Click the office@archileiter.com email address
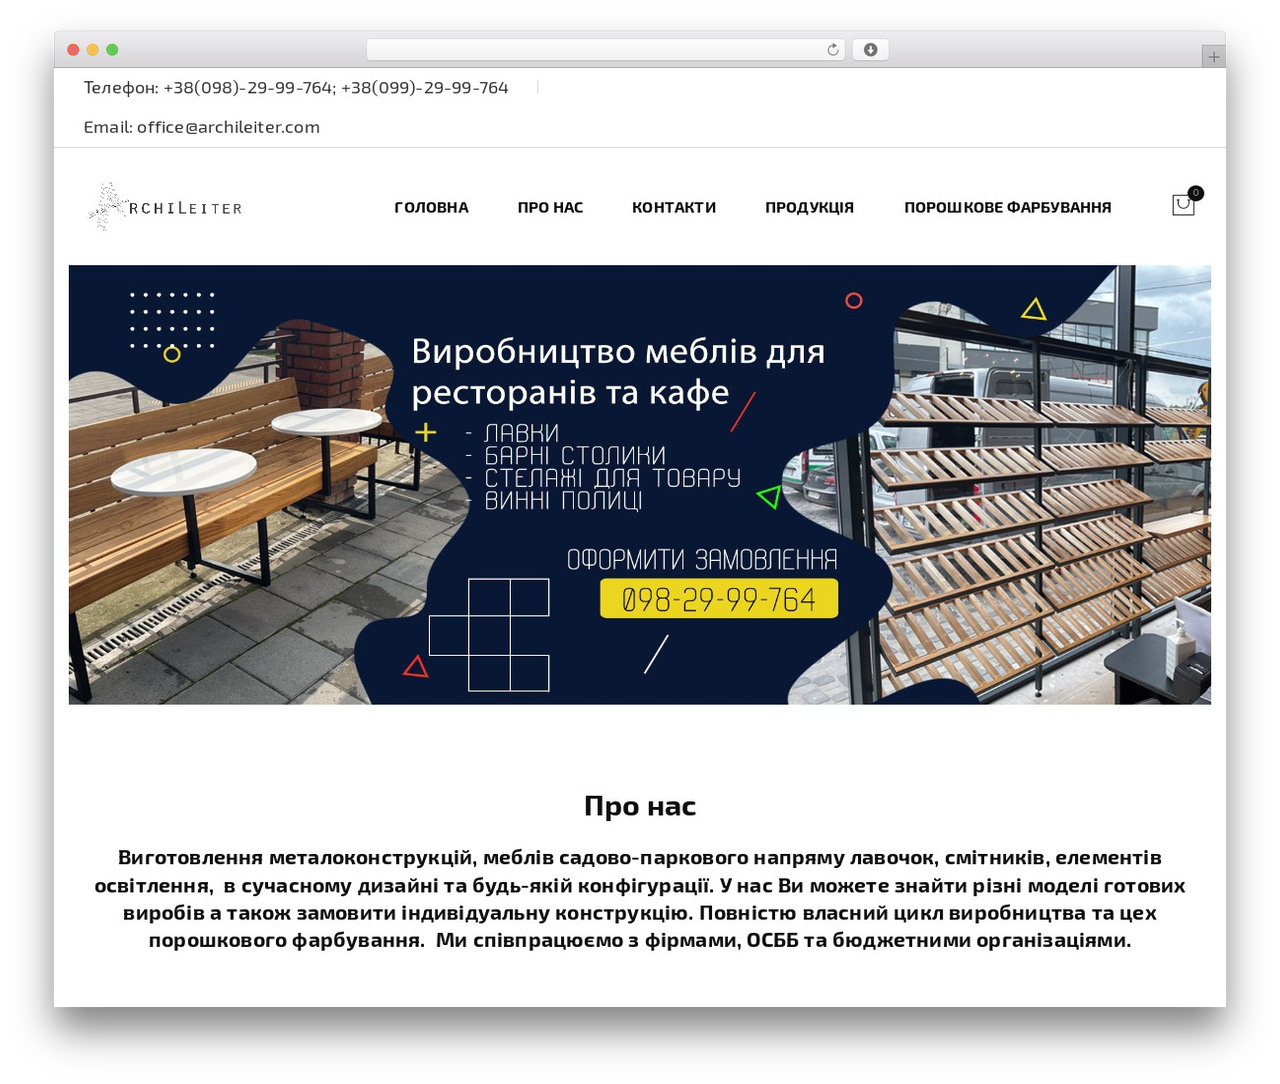Image resolution: width=1280 pixels, height=1084 pixels. click(228, 127)
